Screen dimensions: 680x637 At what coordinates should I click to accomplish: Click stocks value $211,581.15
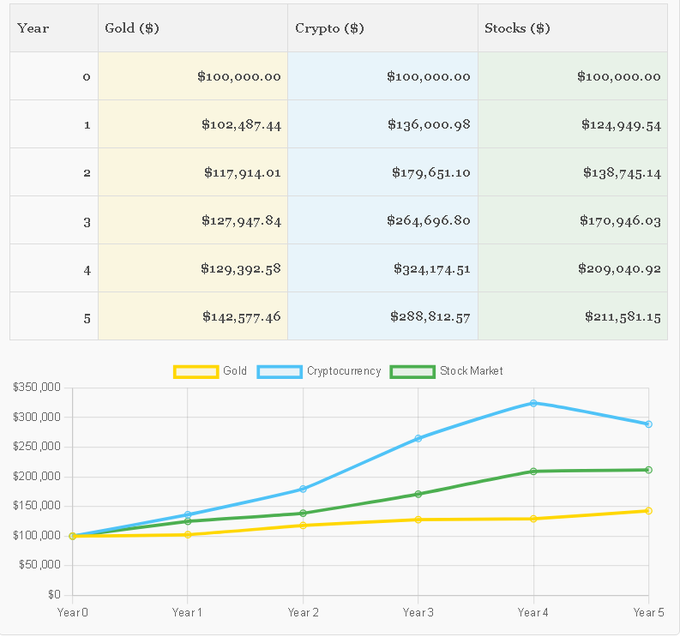pos(623,317)
